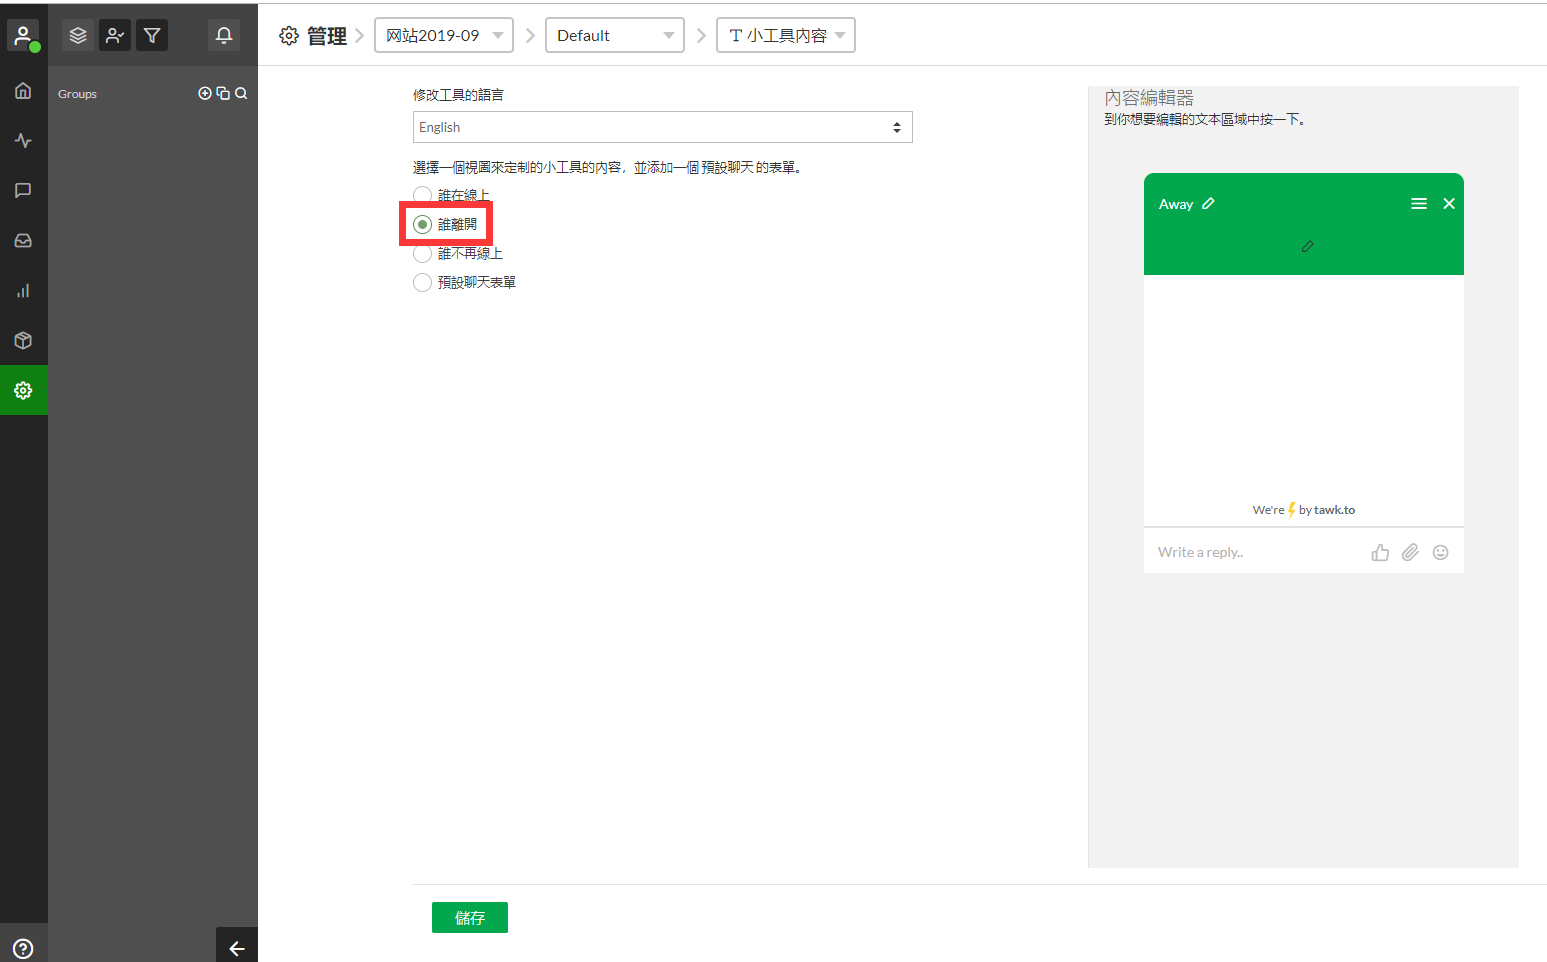This screenshot has width=1547, height=962.
Task: Expand the 网站2019-09 site dropdown
Action: tap(443, 36)
